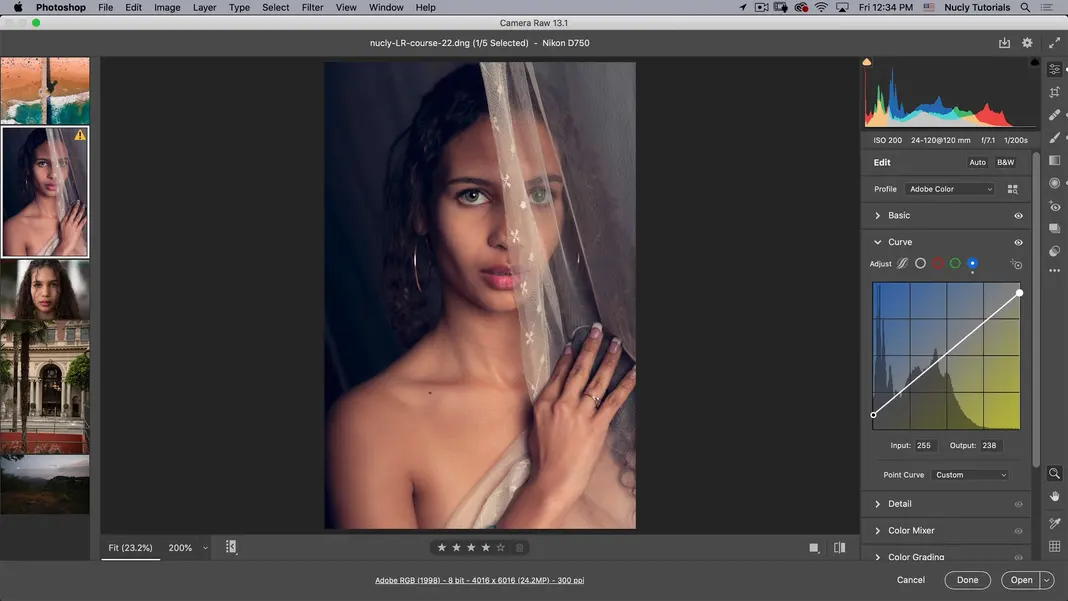Screen dimensions: 1068x601
Task: Select the Color Sampler eyedropper tool
Action: [1054, 523]
